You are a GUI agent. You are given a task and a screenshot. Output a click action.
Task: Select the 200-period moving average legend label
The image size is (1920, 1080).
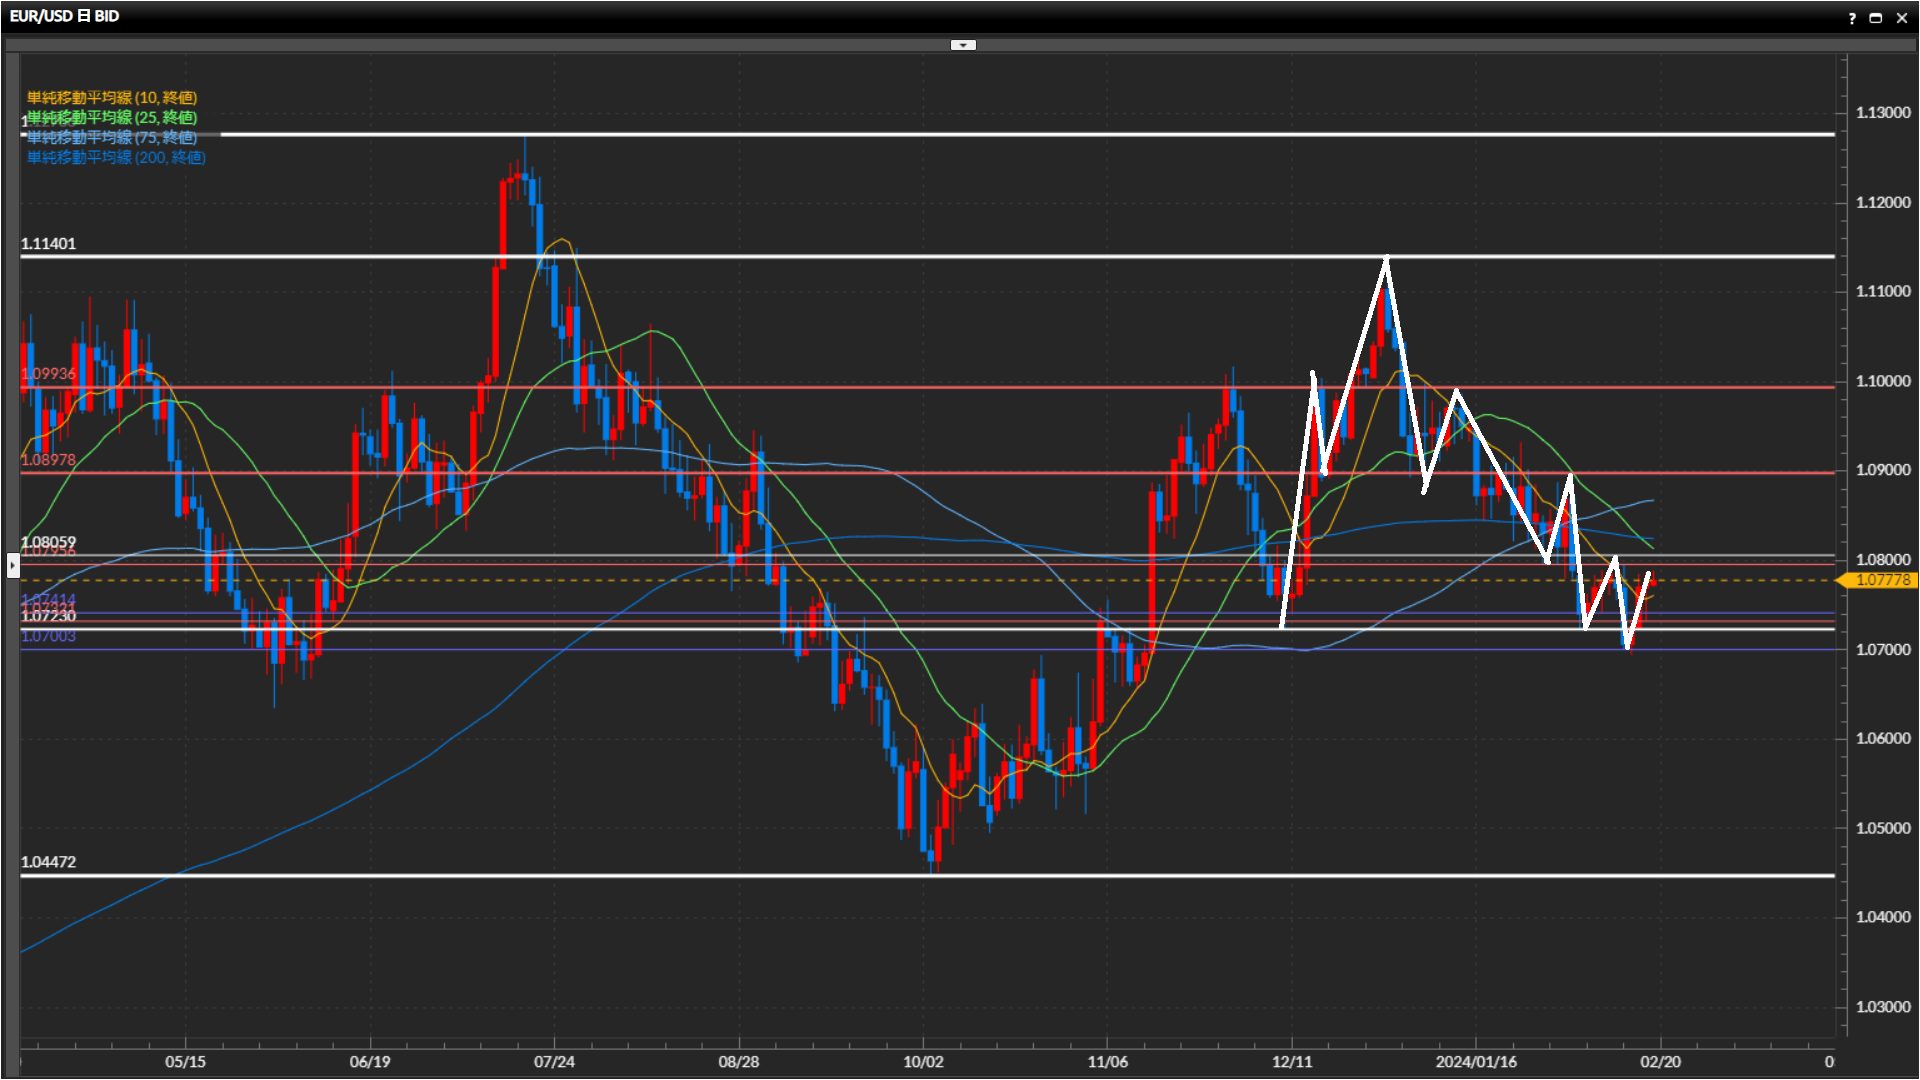pos(116,157)
